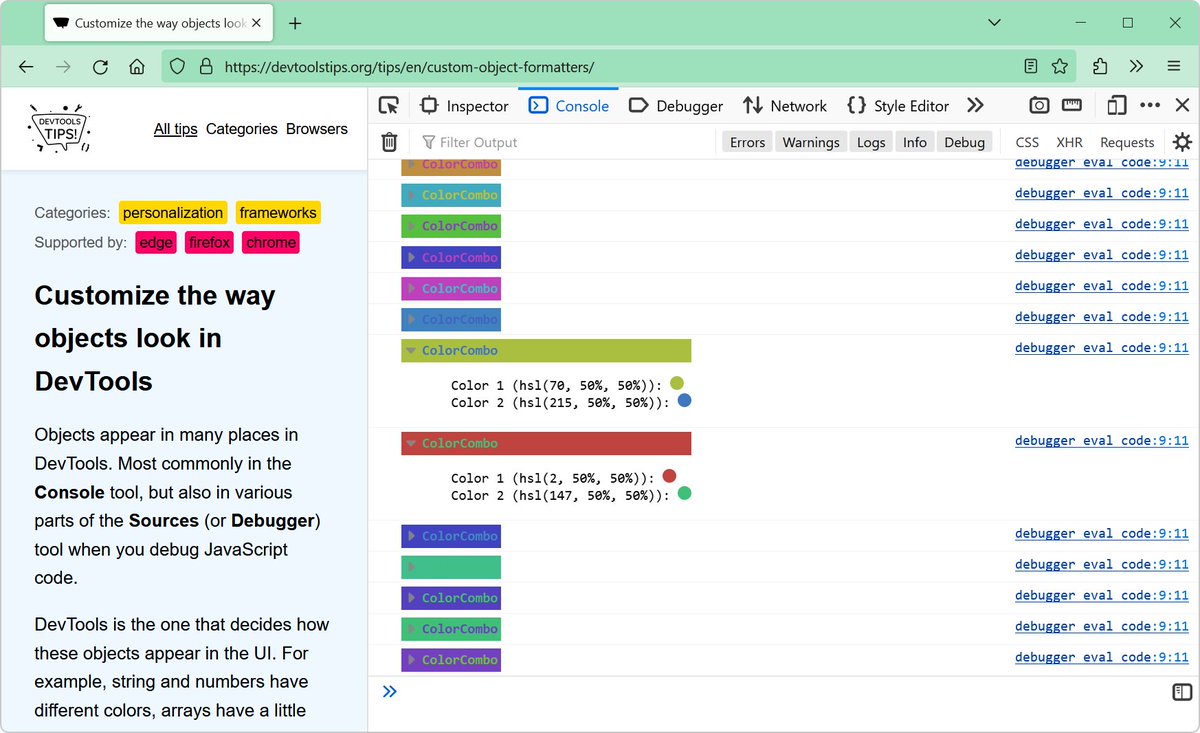The height and width of the screenshot is (733, 1200).
Task: Open a new browser tab
Action: 295,23
